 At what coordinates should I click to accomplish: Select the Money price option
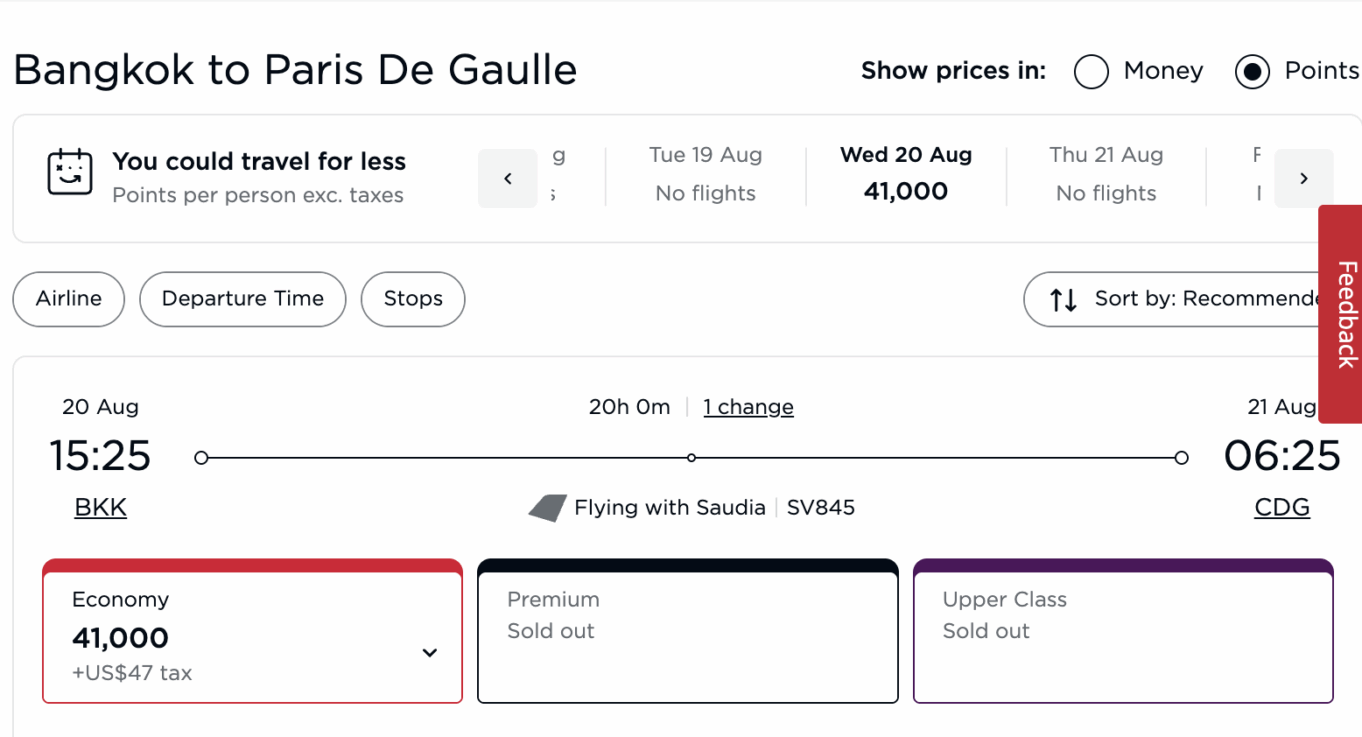(x=1091, y=72)
